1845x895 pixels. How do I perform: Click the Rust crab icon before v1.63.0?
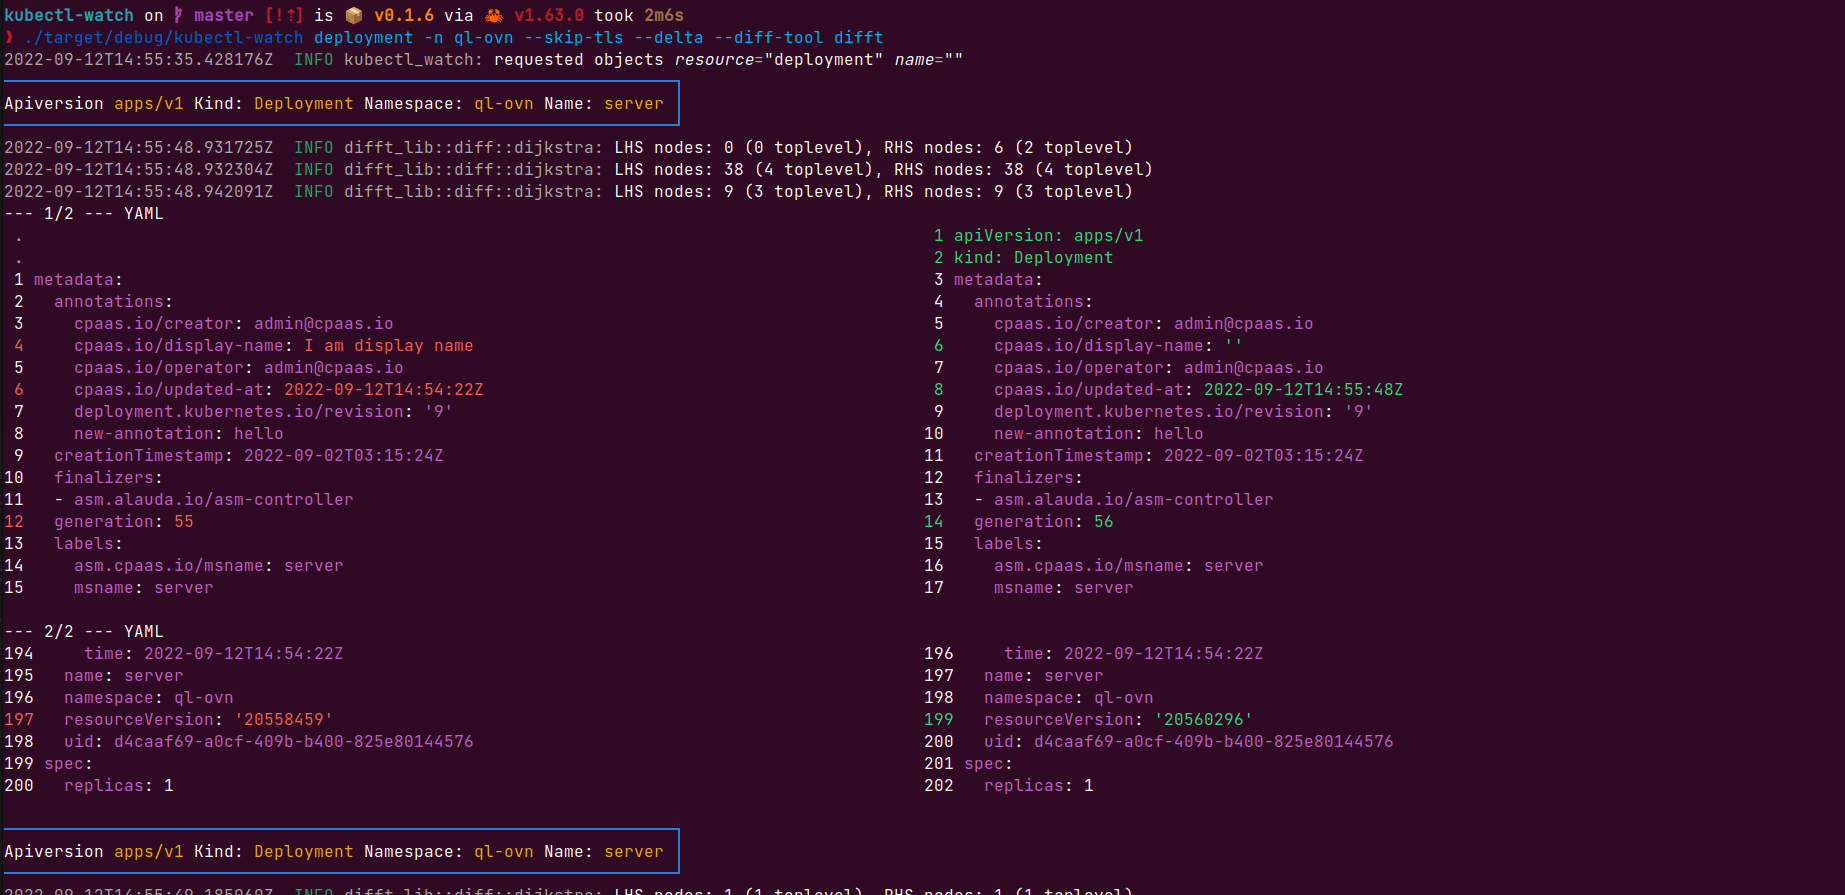494,15
